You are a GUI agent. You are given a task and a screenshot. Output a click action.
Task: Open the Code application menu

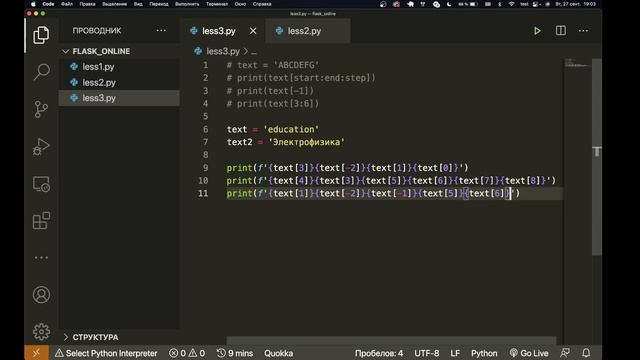tap(48, 4)
